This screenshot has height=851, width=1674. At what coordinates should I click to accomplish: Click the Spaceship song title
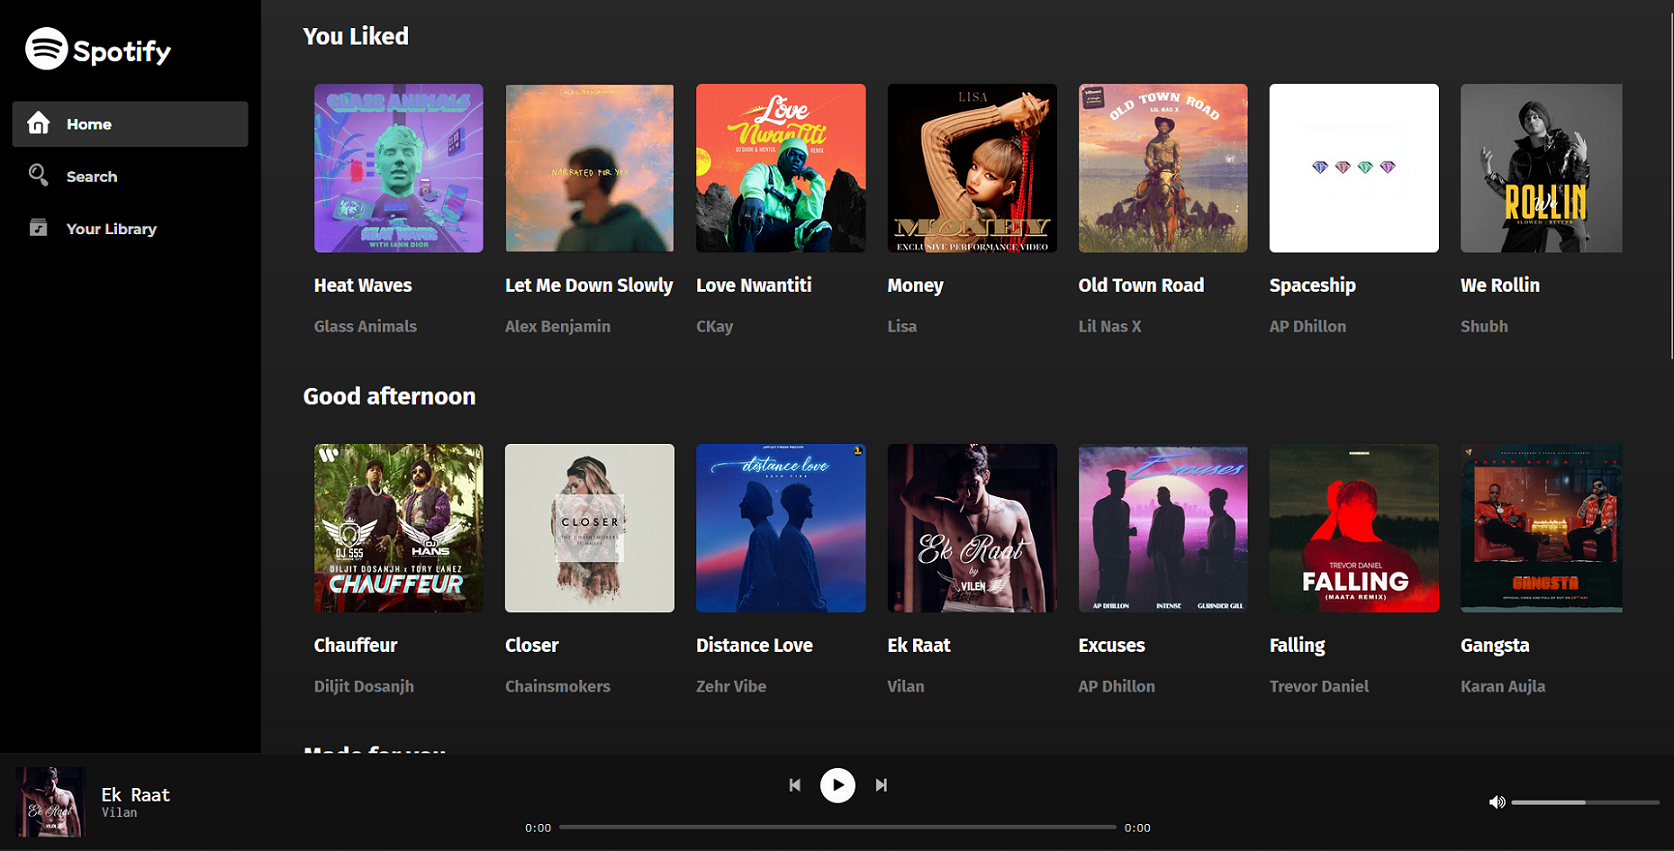click(1312, 285)
